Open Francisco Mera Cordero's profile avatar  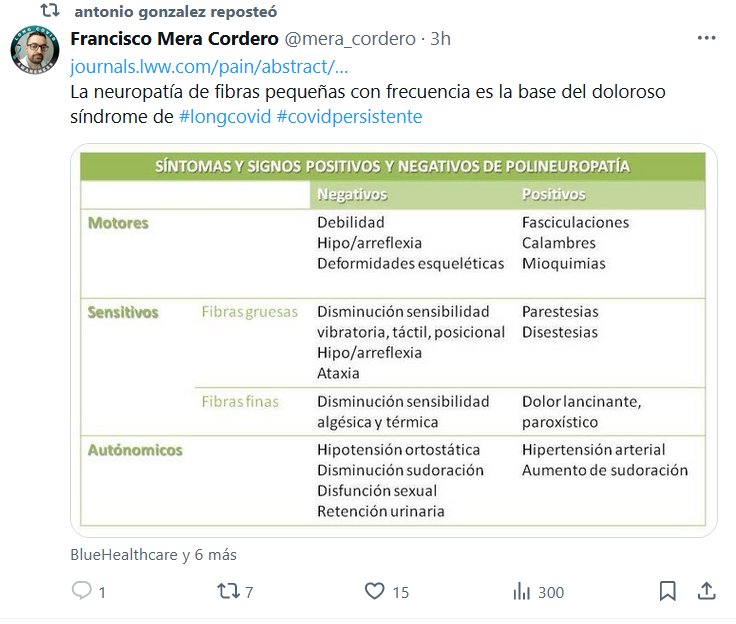[x=35, y=50]
